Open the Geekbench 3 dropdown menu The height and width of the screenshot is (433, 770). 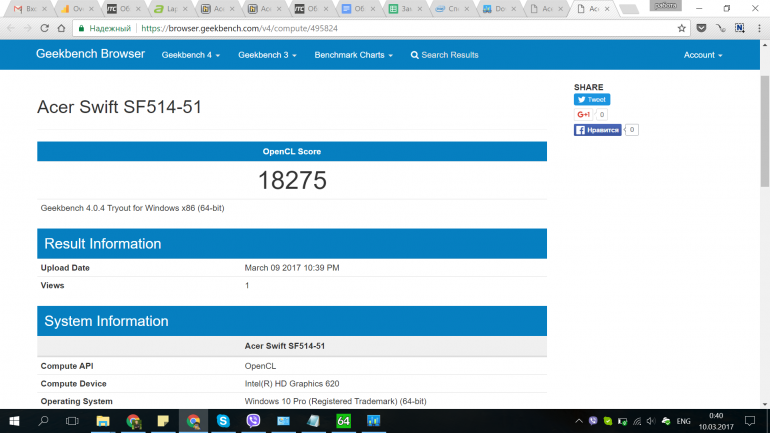click(x=267, y=55)
